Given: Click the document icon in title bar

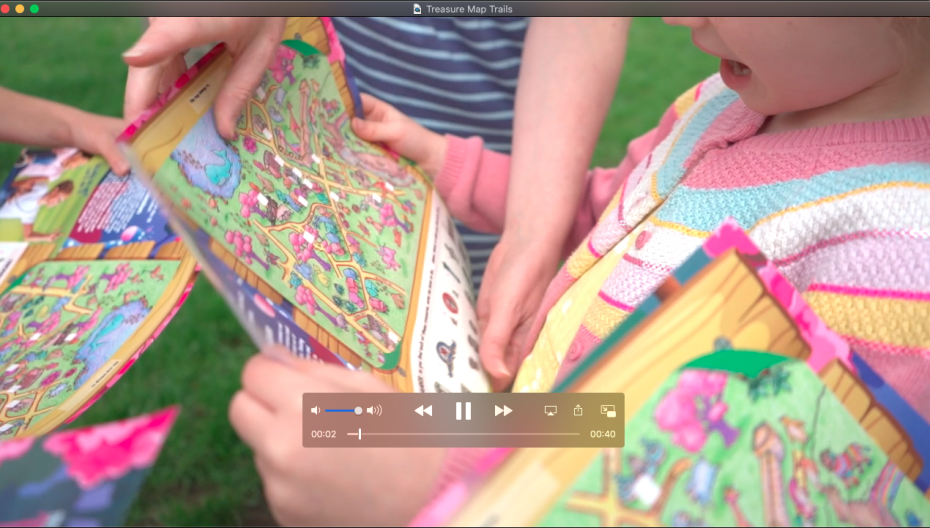Looking at the screenshot, I should [x=417, y=8].
